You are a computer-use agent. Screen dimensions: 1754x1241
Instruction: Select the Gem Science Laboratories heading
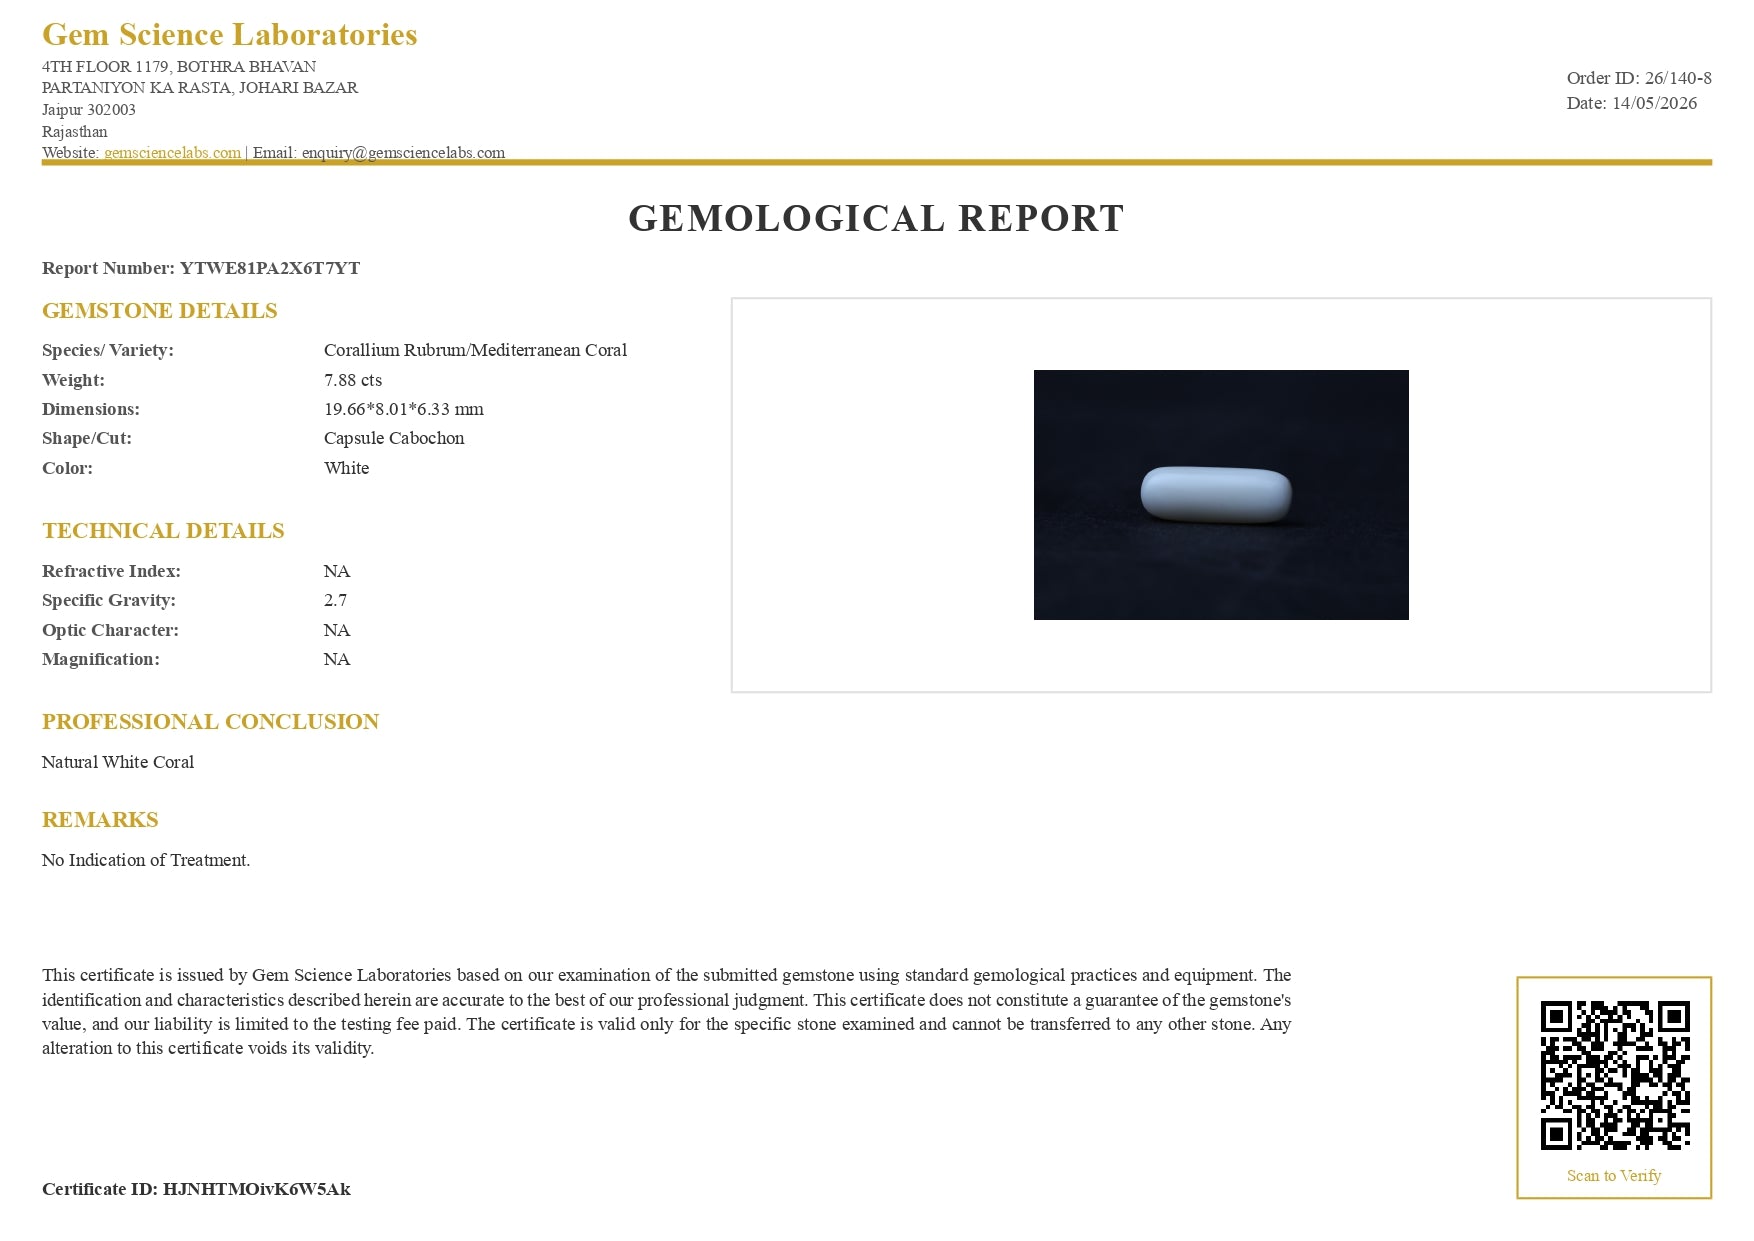[x=230, y=35]
